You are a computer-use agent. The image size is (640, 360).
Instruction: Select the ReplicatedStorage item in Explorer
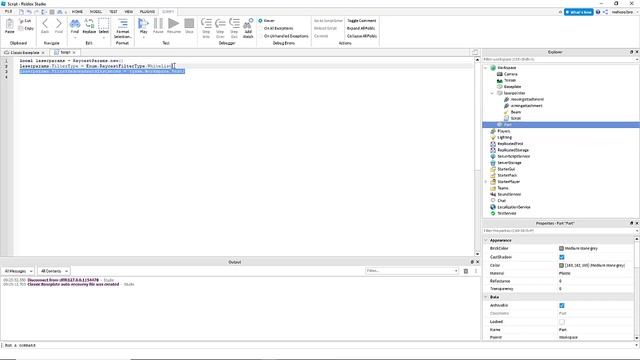click(513, 150)
